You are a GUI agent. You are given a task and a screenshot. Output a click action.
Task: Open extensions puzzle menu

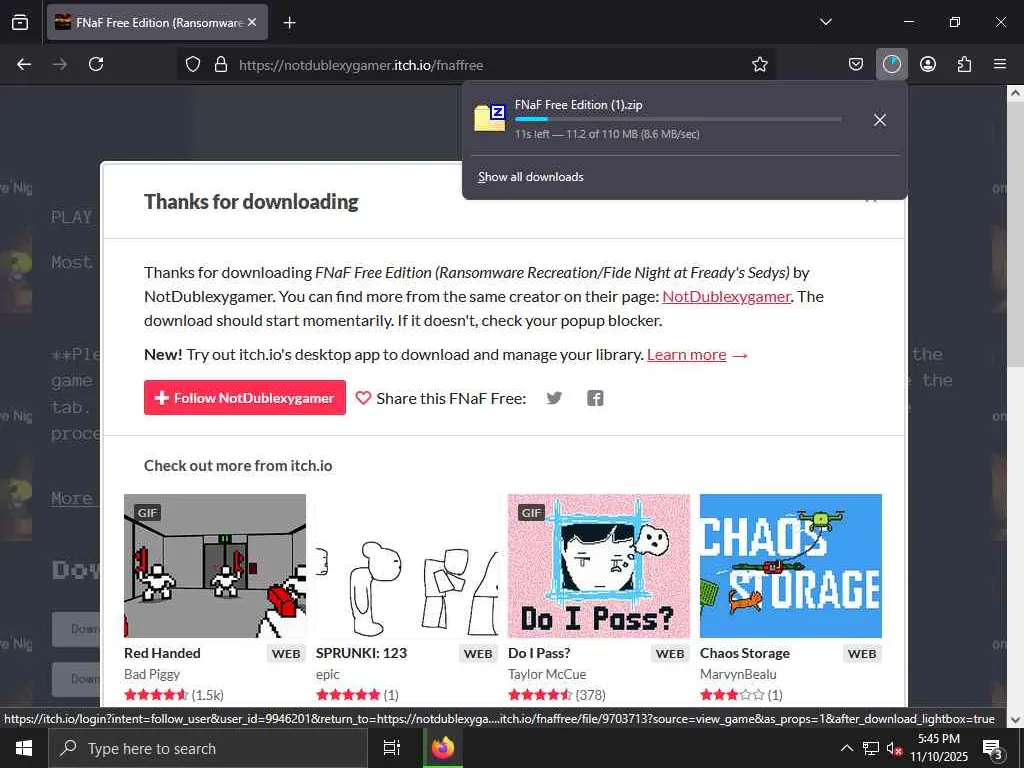pyautogui.click(x=964, y=64)
